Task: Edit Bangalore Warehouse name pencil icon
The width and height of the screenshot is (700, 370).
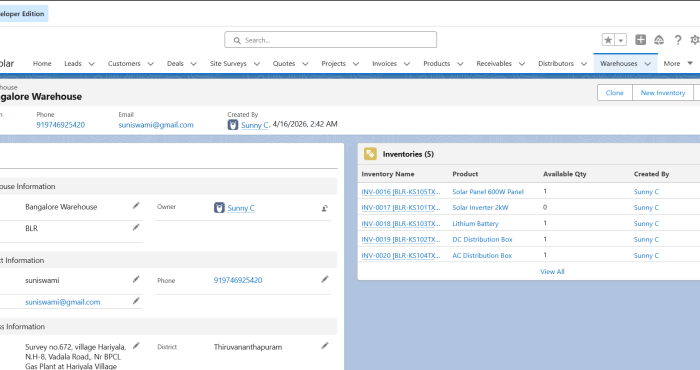Action: coord(136,206)
